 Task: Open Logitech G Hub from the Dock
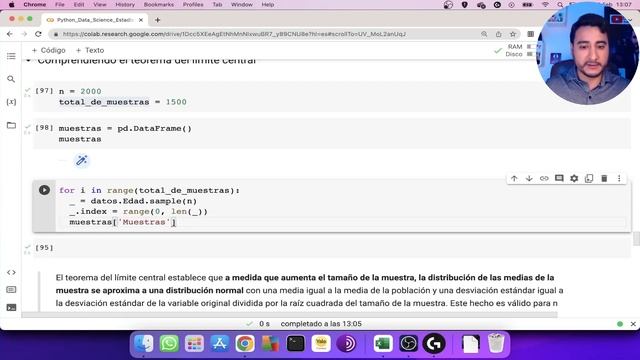click(433, 344)
